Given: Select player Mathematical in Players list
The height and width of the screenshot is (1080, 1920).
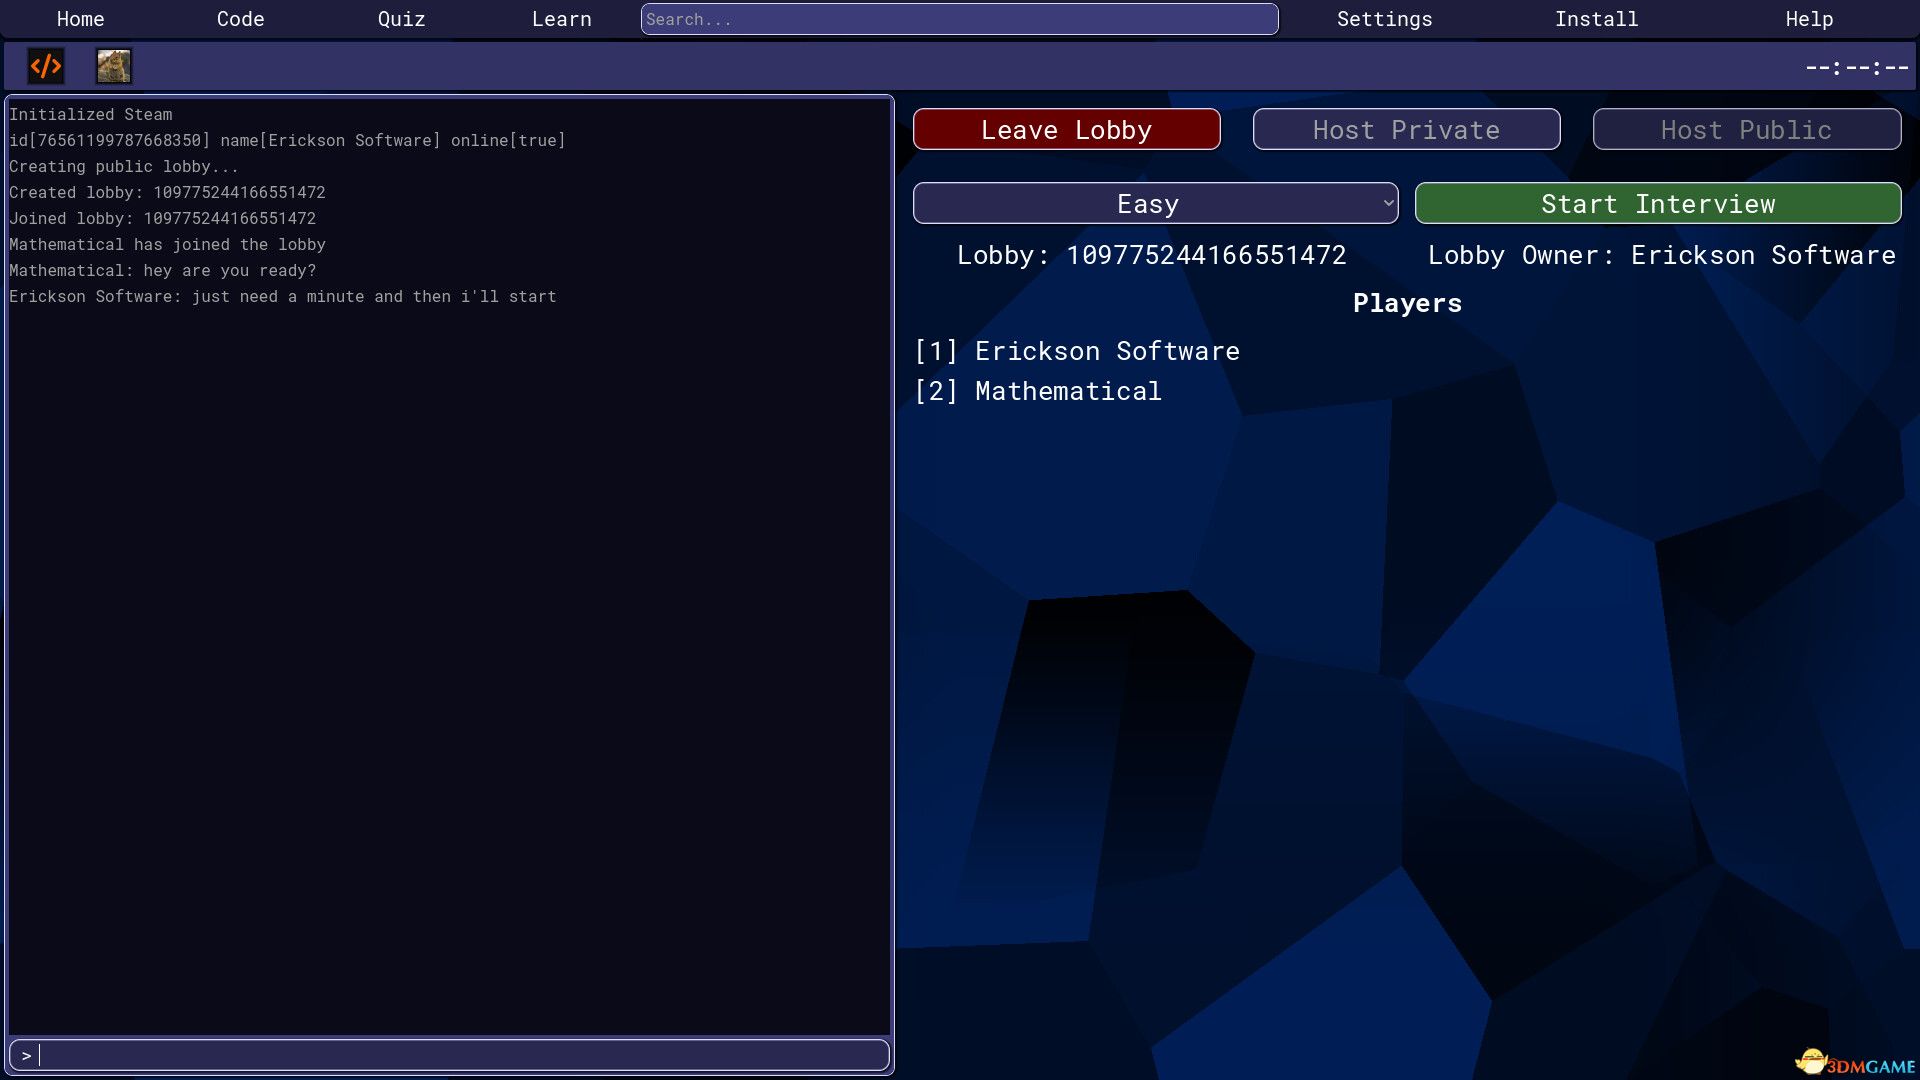Looking at the screenshot, I should (x=1067, y=391).
